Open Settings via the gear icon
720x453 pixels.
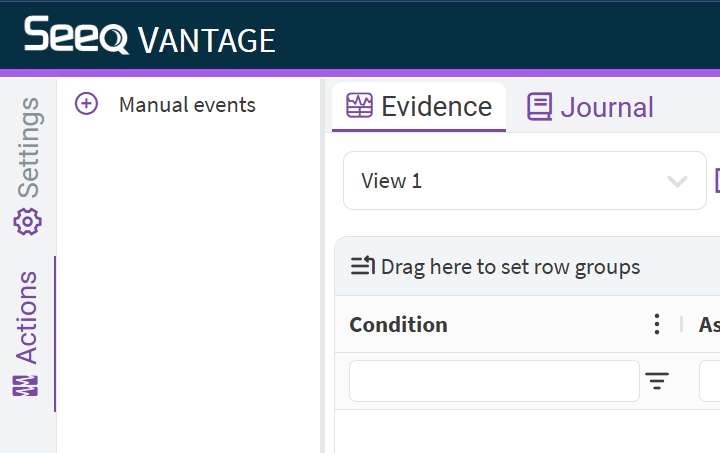(x=28, y=222)
